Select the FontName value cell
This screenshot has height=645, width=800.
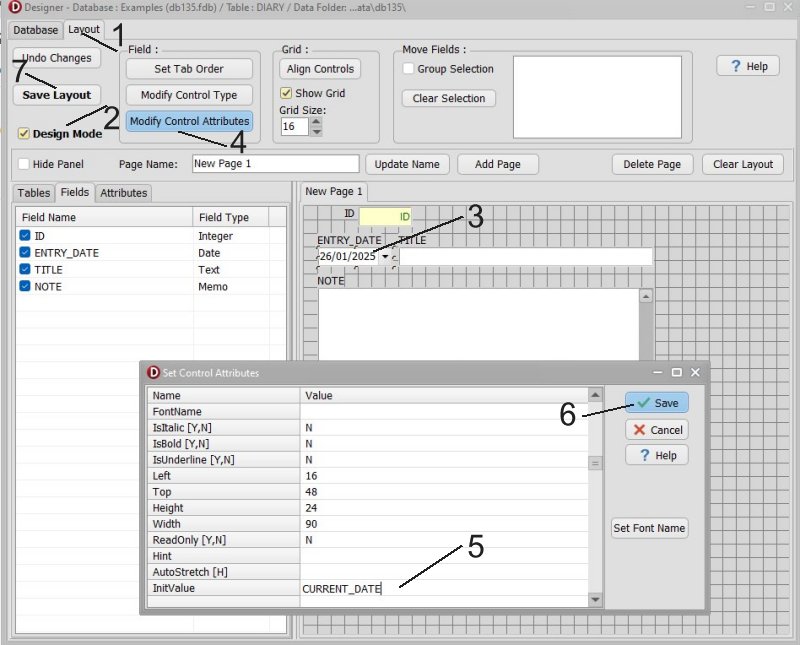tap(444, 411)
